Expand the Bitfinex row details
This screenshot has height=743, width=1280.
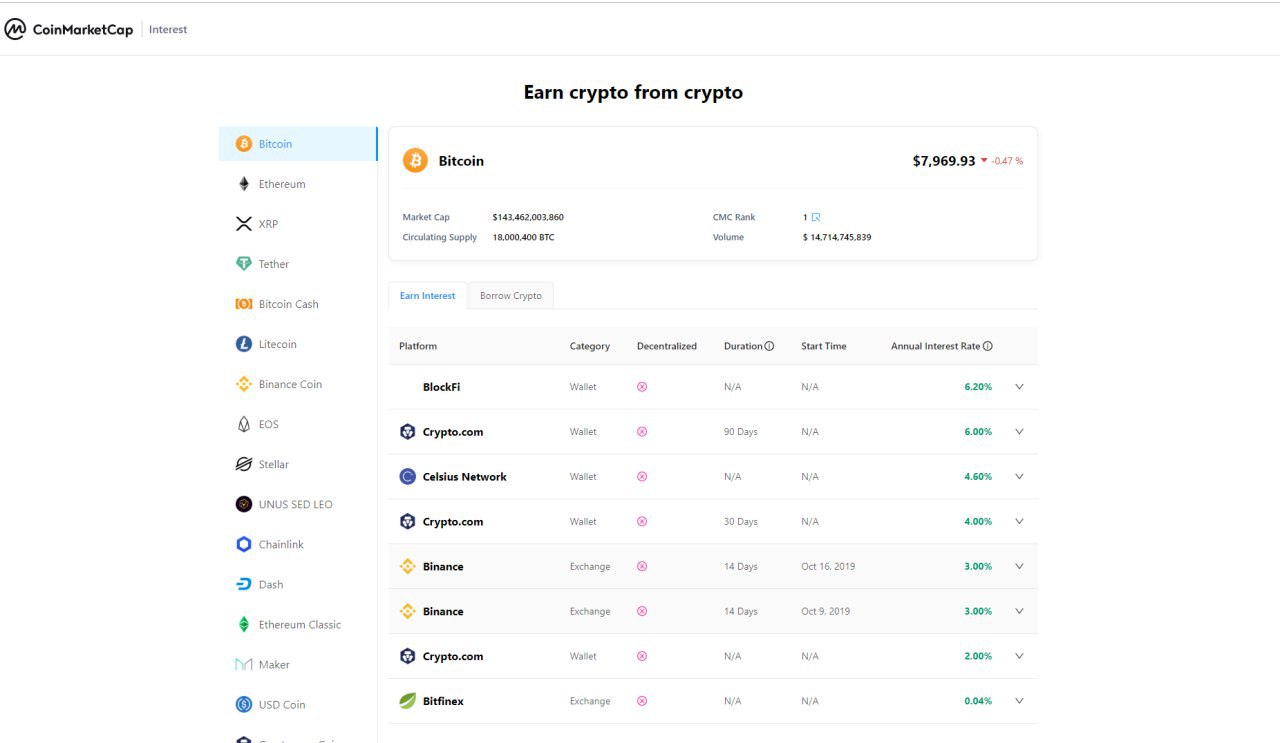click(x=1019, y=701)
